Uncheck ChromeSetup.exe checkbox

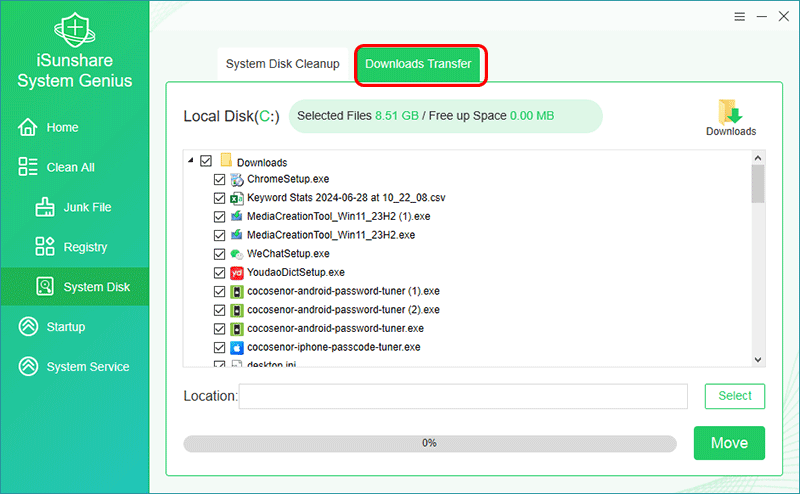pyautogui.click(x=219, y=179)
